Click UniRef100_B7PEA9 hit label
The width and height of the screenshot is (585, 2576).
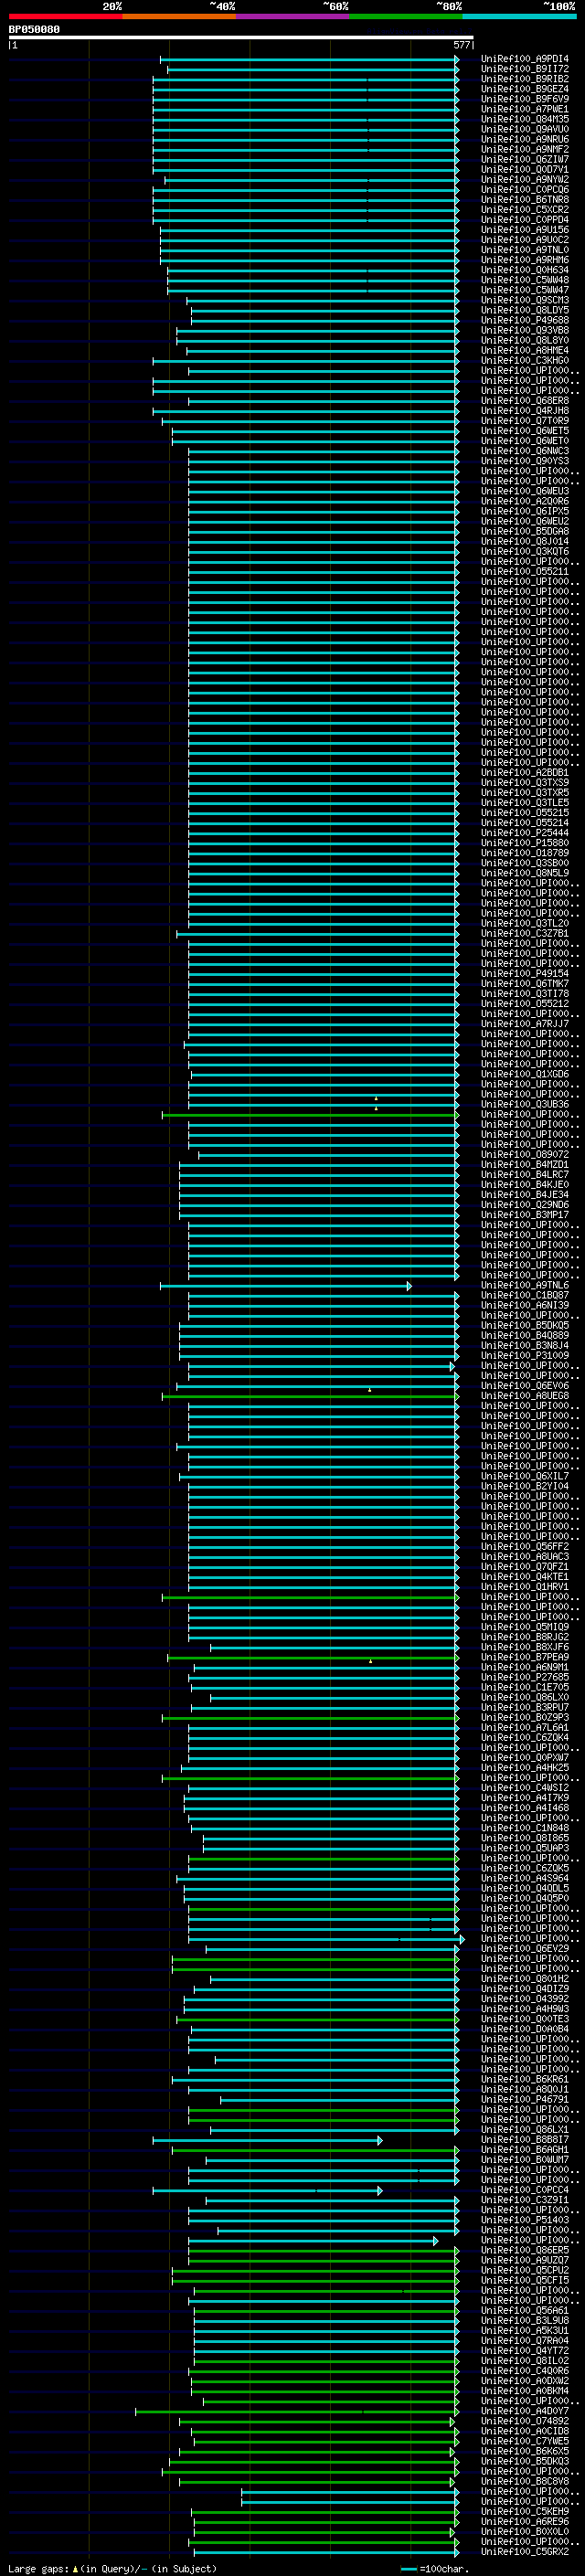524,1657
